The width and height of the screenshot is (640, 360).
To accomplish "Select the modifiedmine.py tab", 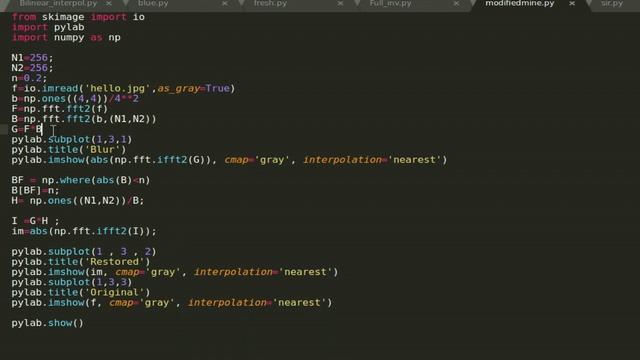I will [520, 3].
